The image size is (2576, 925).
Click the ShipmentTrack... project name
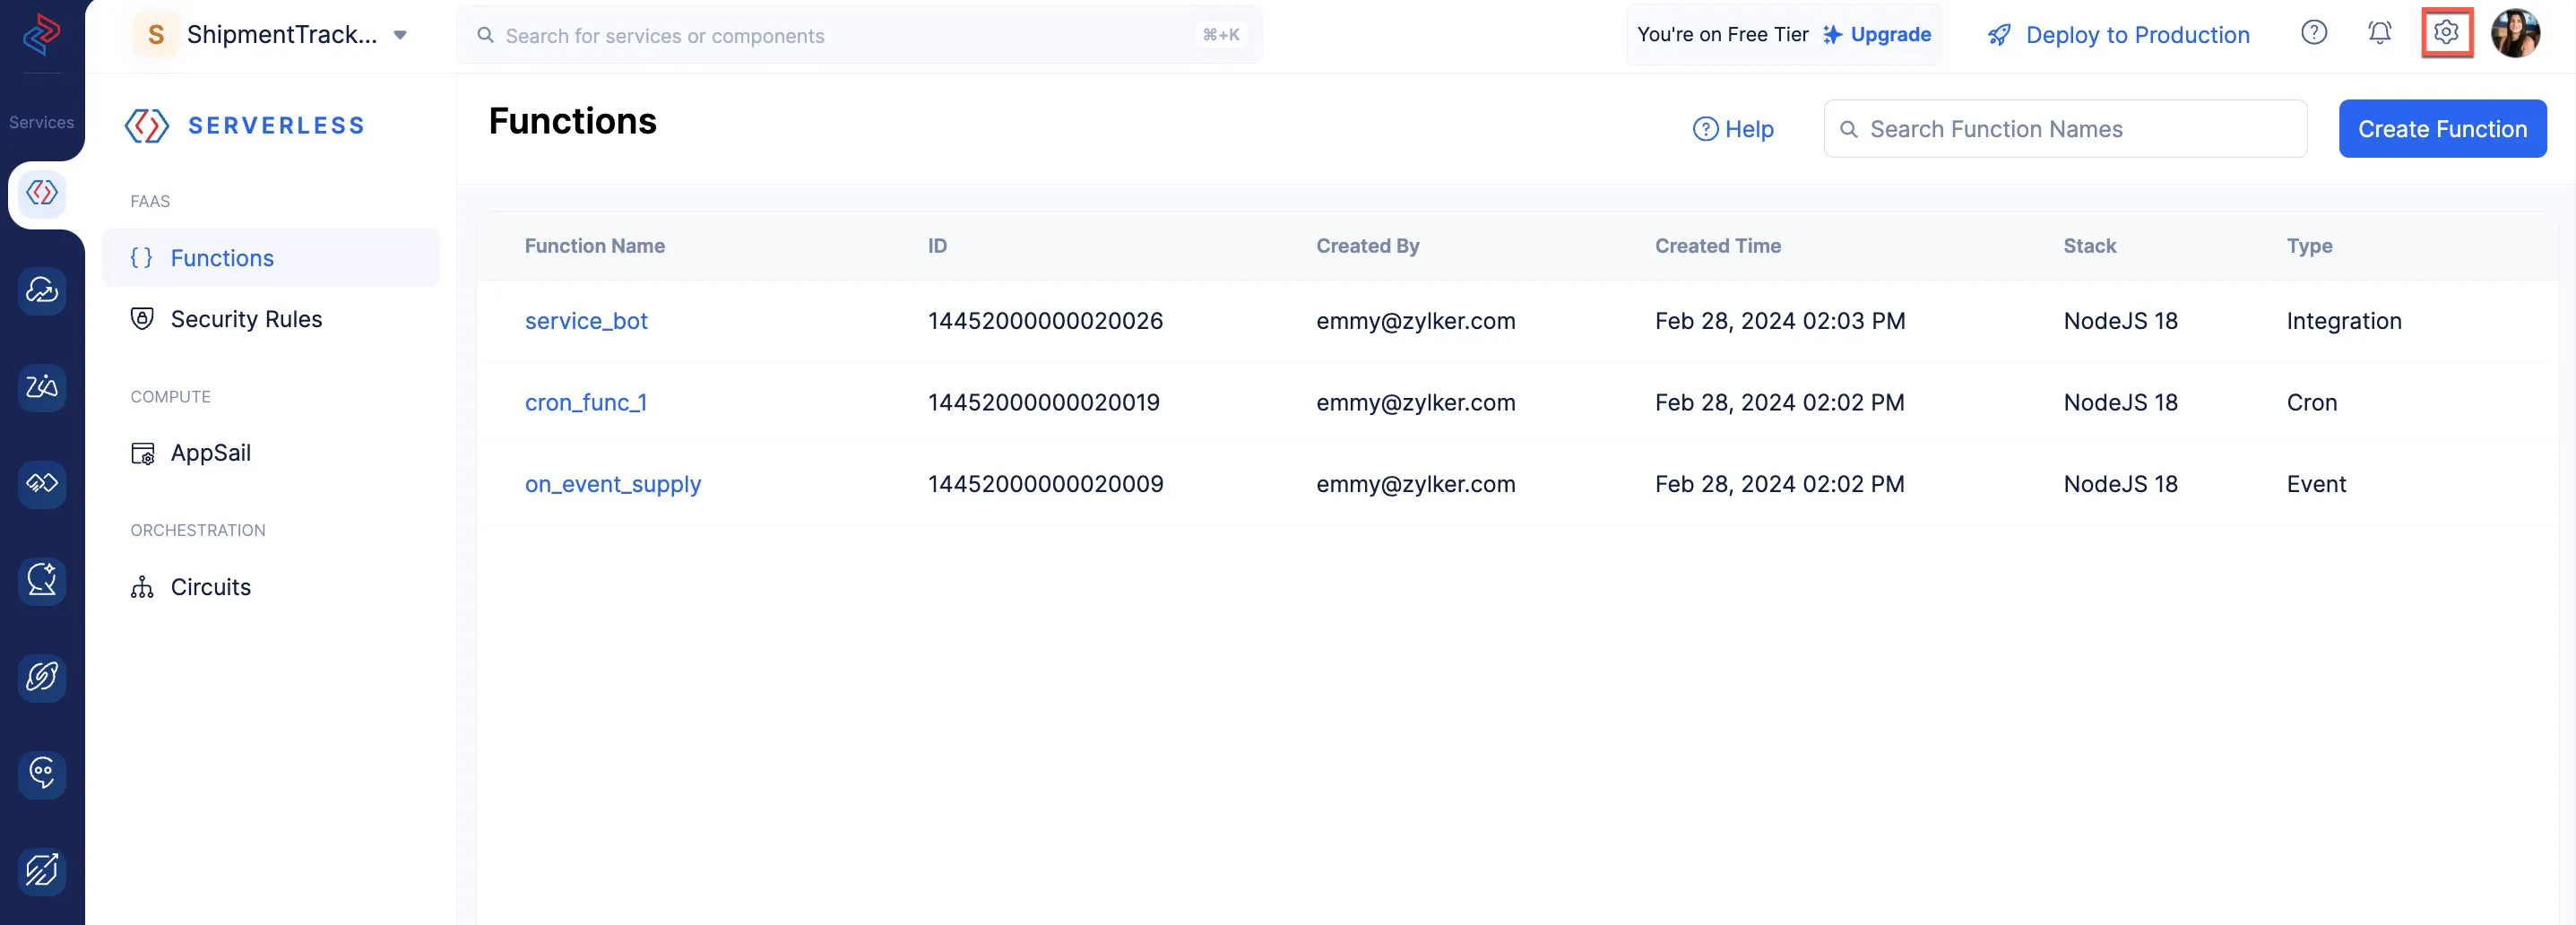pyautogui.click(x=282, y=35)
